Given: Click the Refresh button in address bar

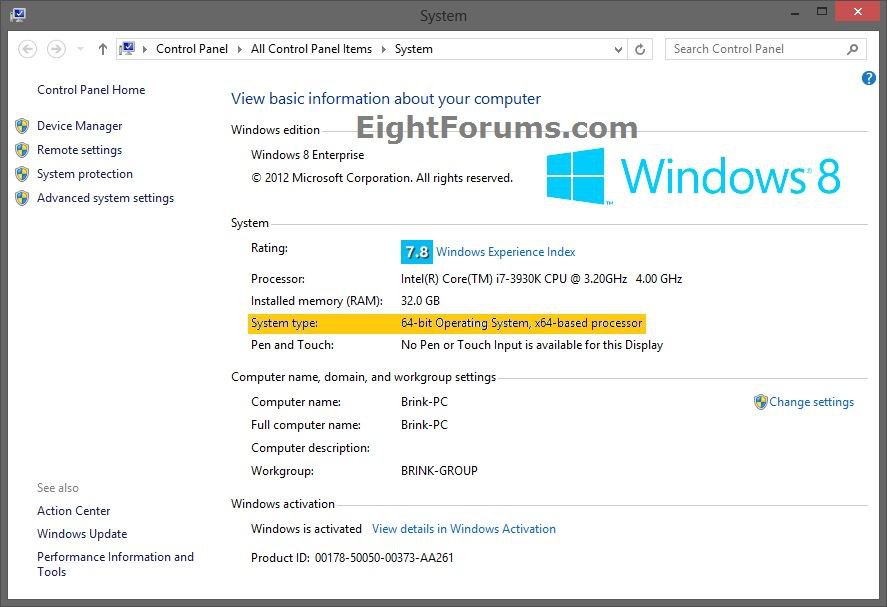Looking at the screenshot, I should click(641, 49).
